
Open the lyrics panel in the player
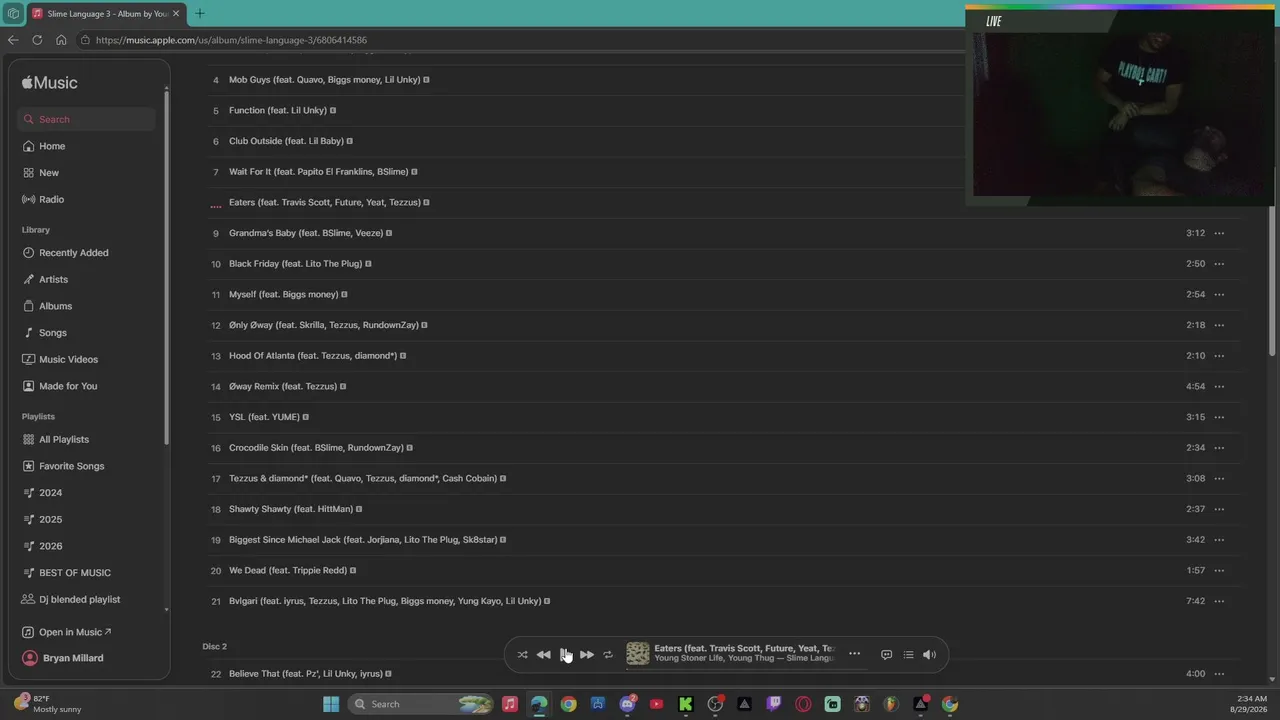886,655
